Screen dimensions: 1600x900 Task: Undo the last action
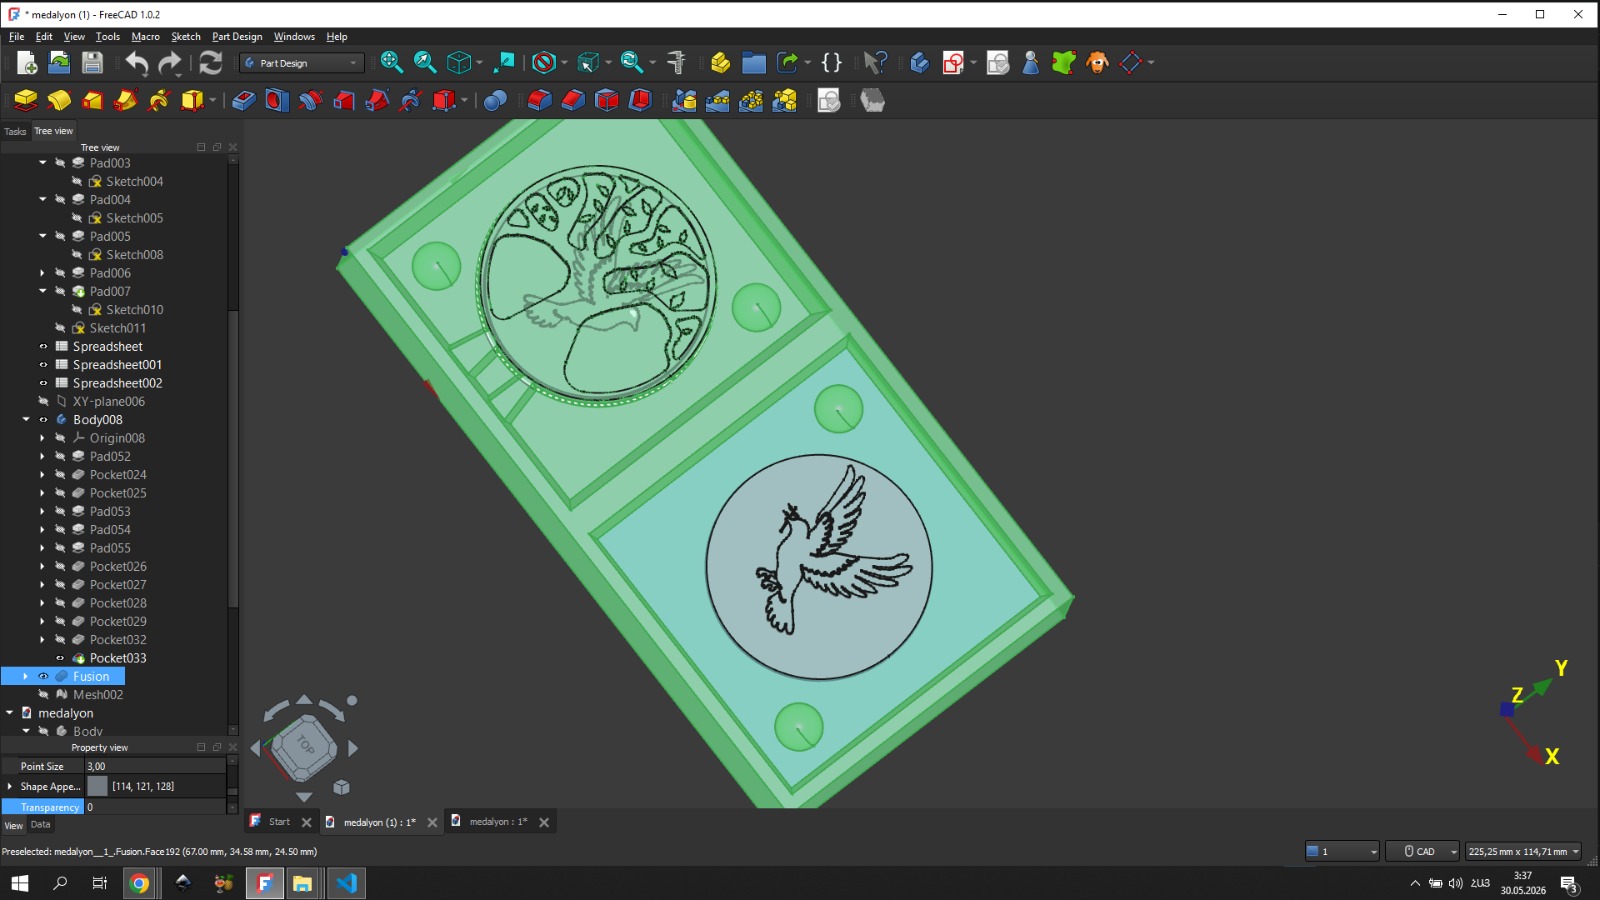137,63
